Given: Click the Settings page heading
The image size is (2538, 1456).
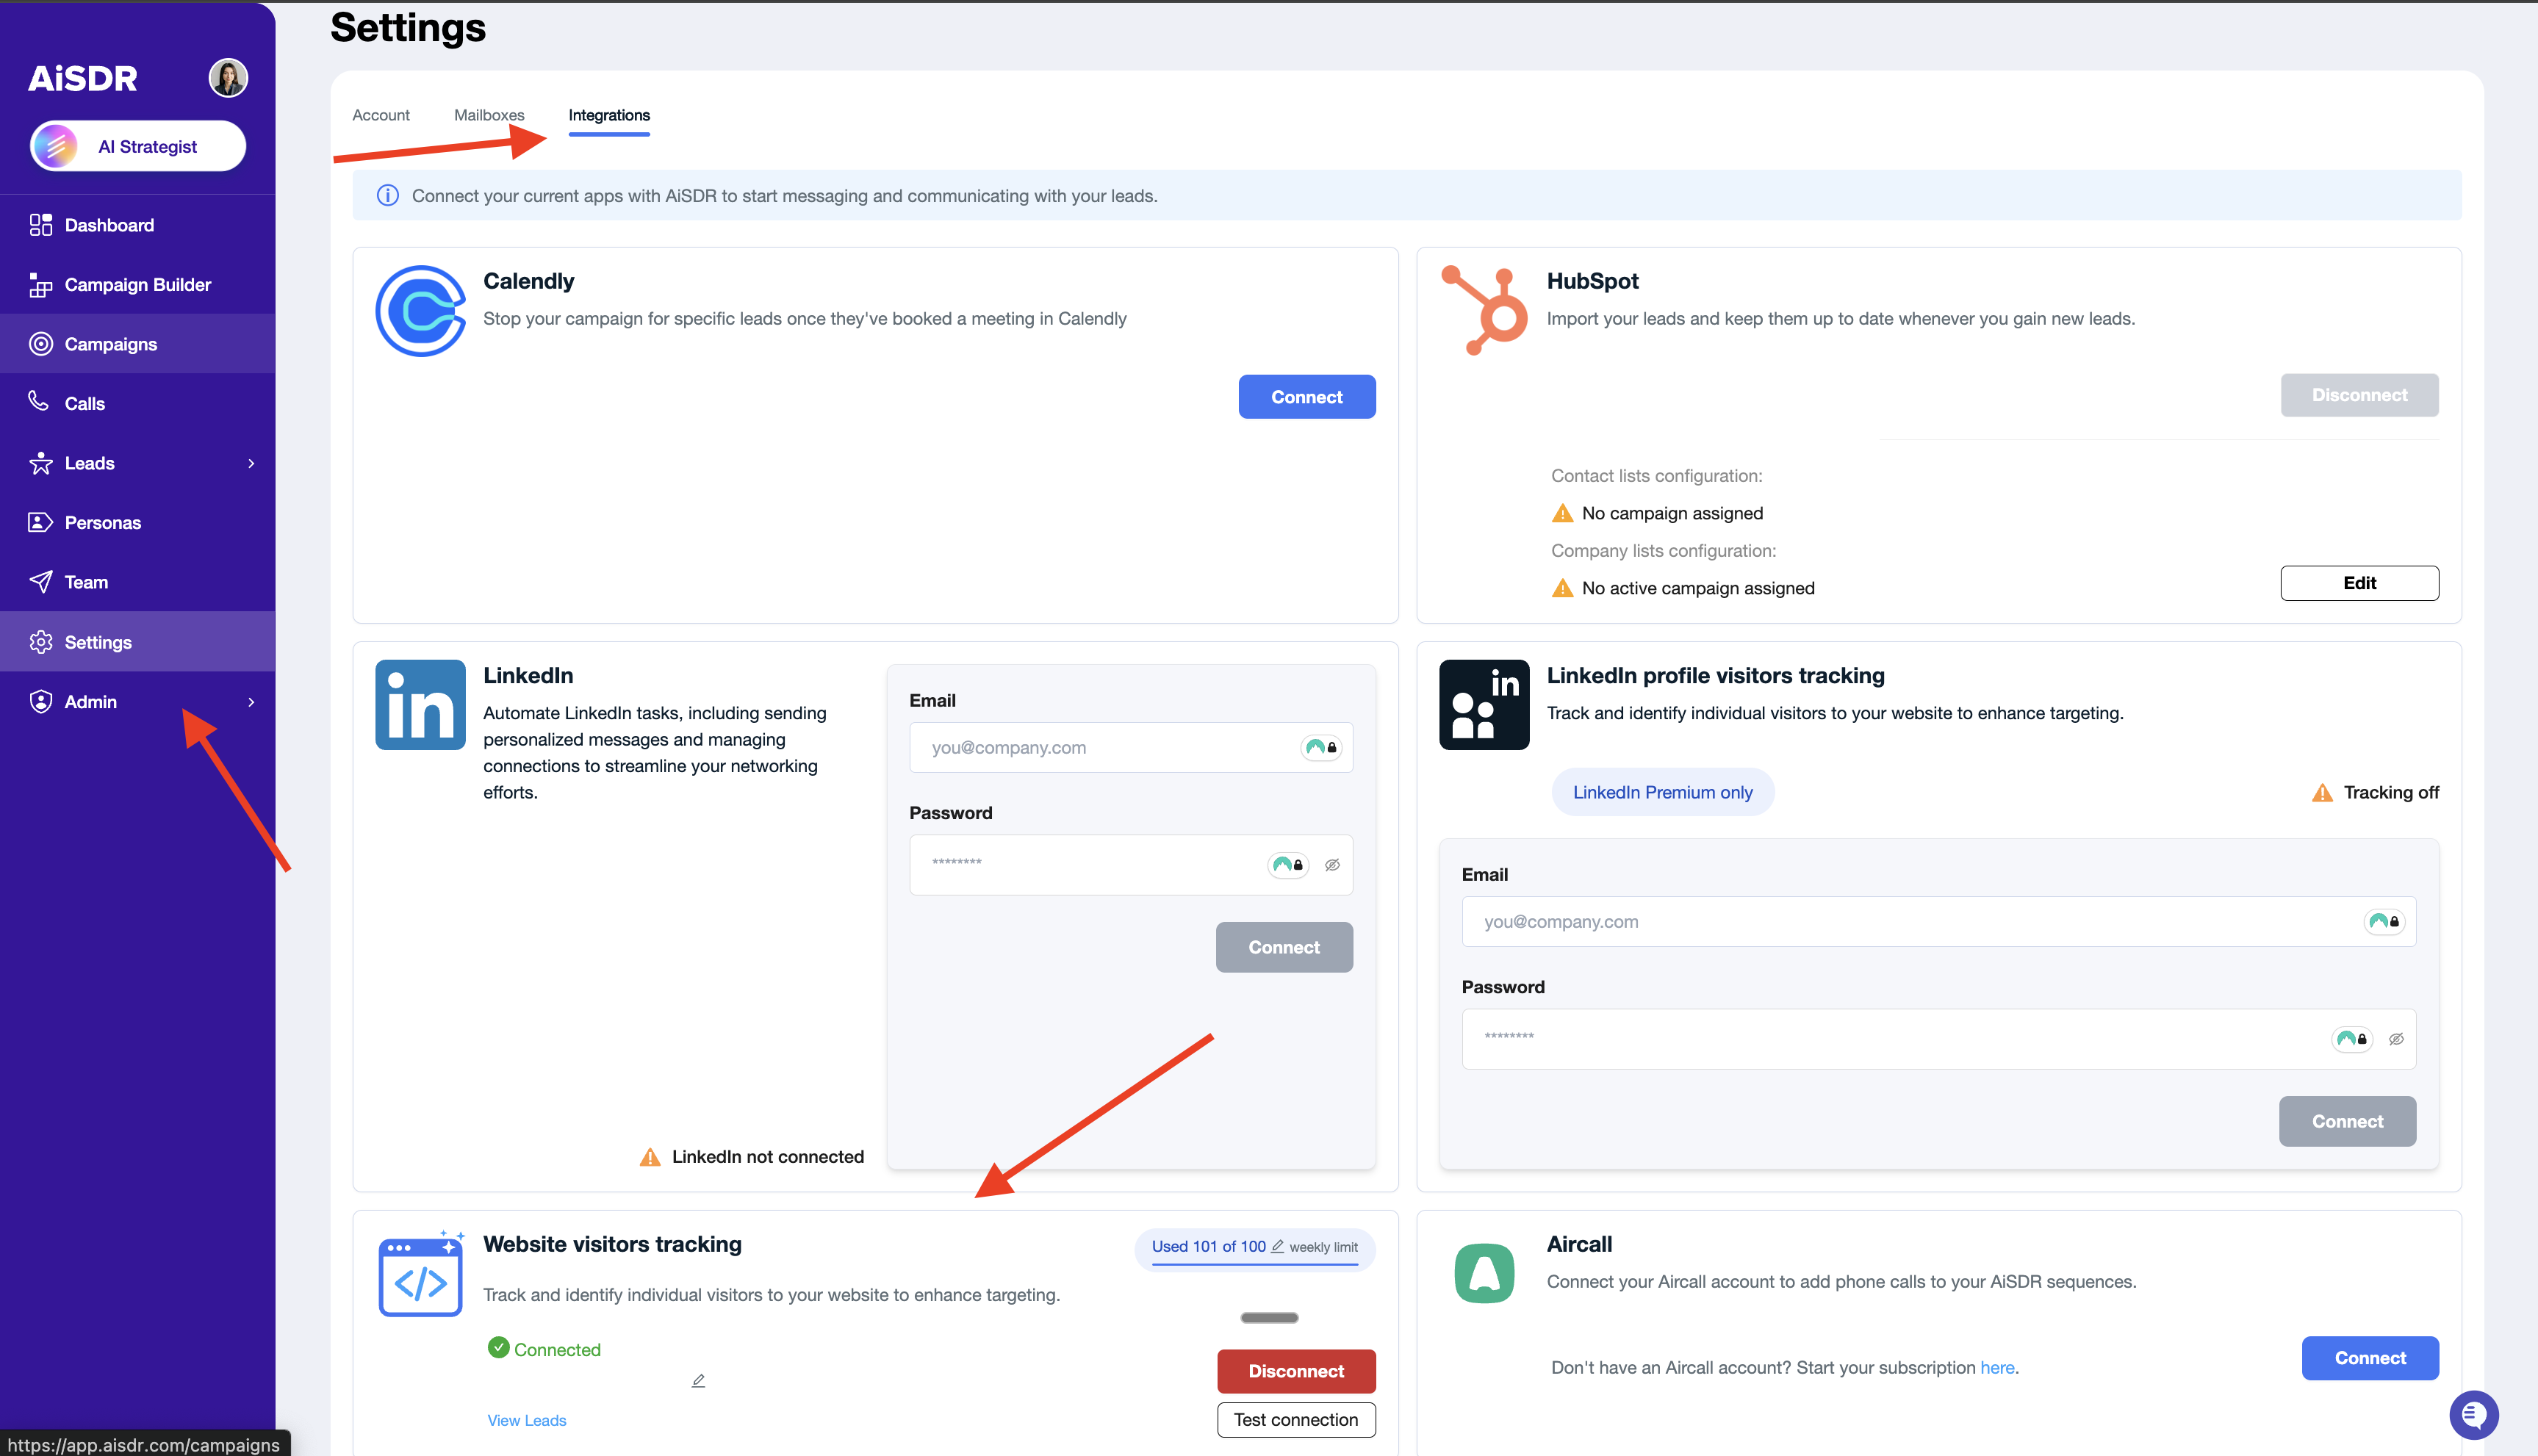Looking at the screenshot, I should point(408,27).
